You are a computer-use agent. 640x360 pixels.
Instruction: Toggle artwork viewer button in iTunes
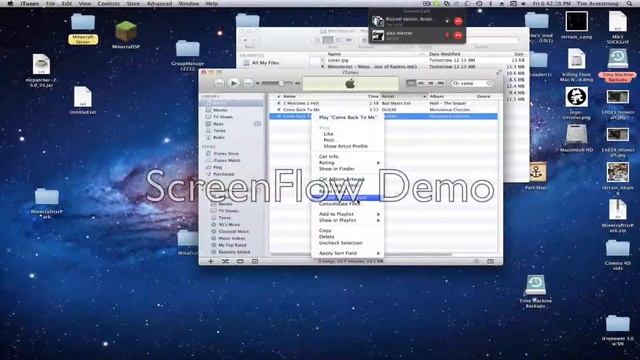[255, 261]
